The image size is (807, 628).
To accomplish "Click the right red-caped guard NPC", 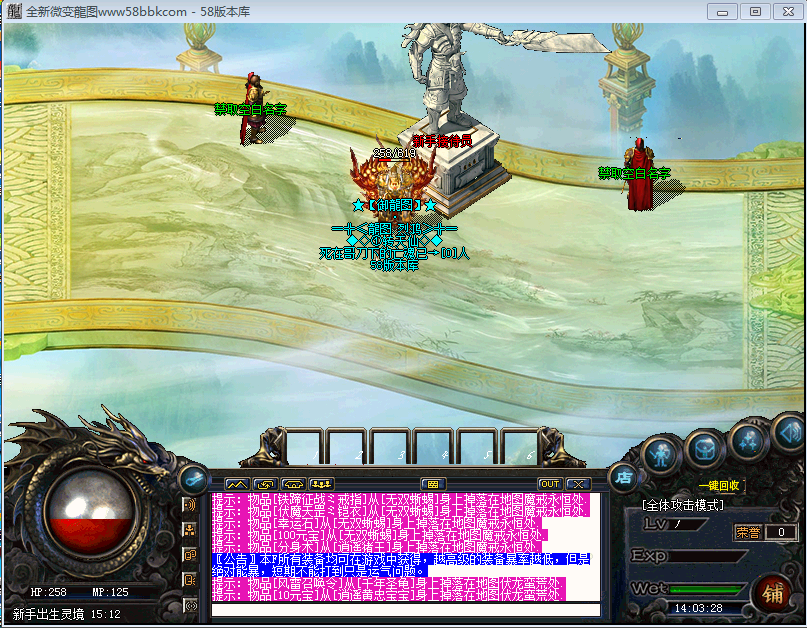I will click(x=639, y=173).
